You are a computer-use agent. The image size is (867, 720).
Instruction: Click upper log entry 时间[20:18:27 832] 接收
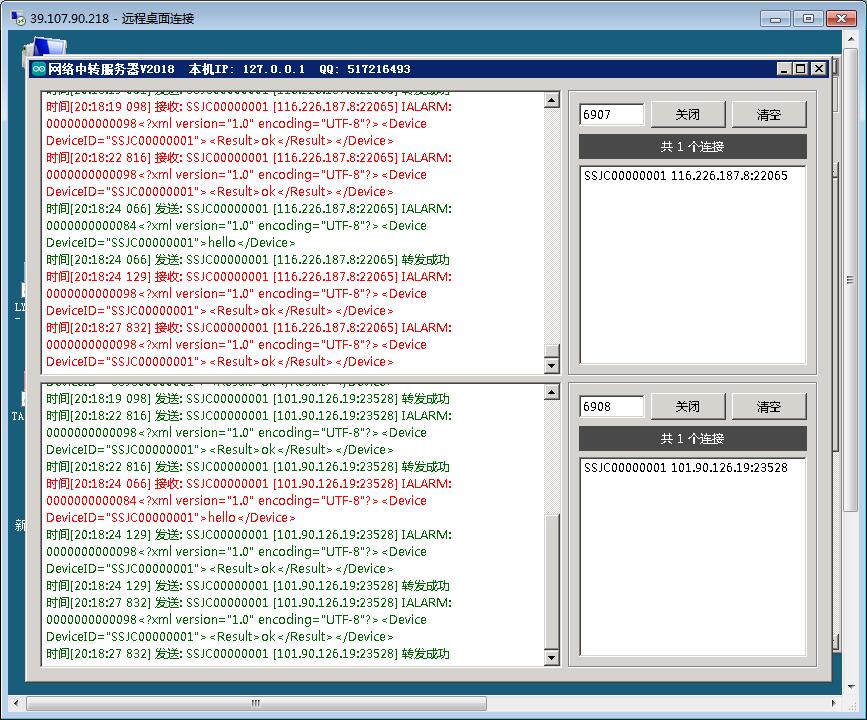249,345
